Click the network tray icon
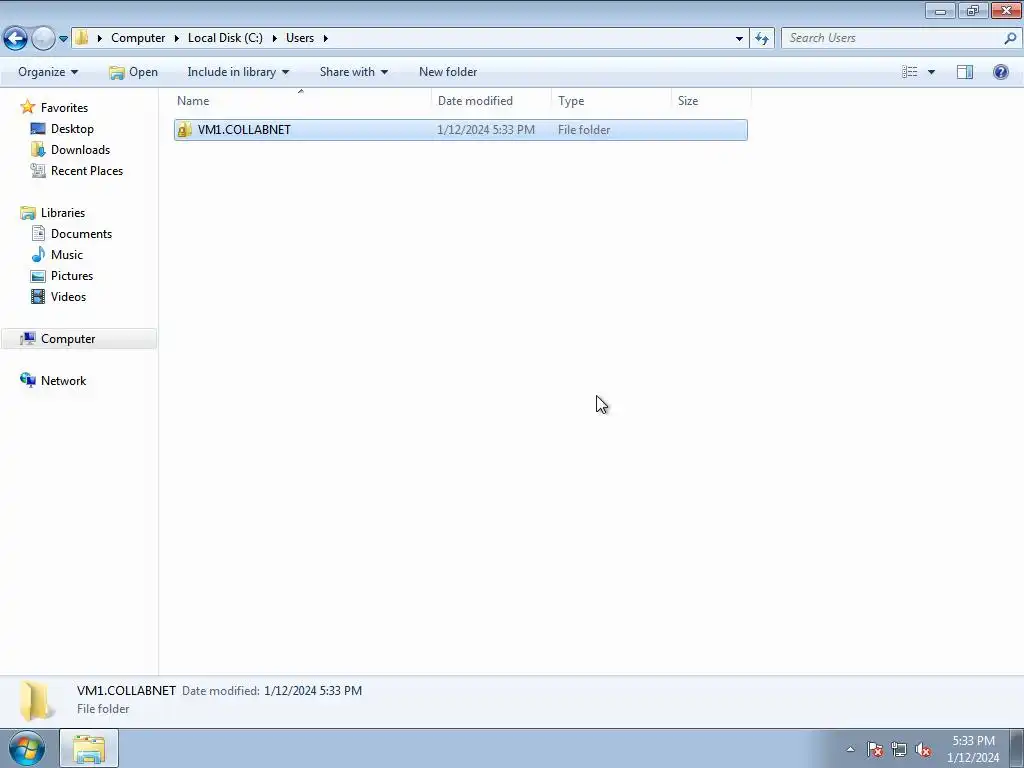This screenshot has height=768, width=1024. (x=899, y=749)
